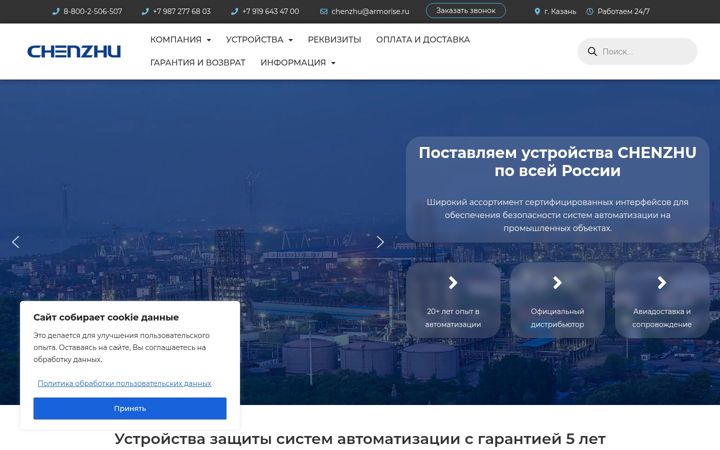Open the ГАРАНТИЯ И ВОЗВРАТ page
720x450 pixels.
[x=197, y=62]
